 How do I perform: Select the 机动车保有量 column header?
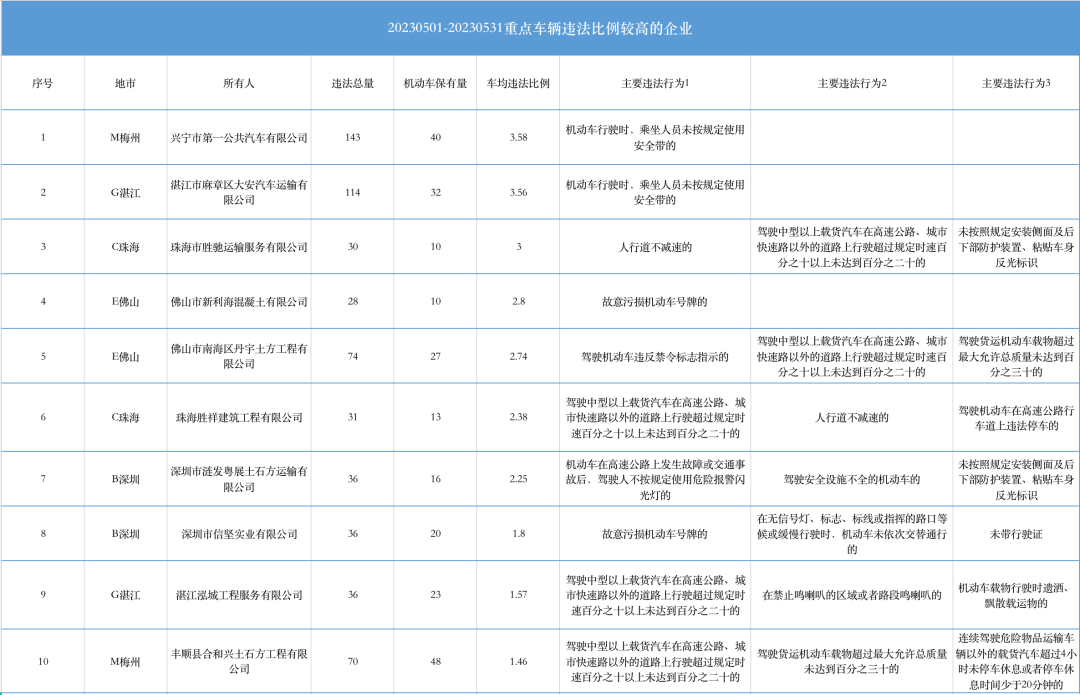(435, 83)
